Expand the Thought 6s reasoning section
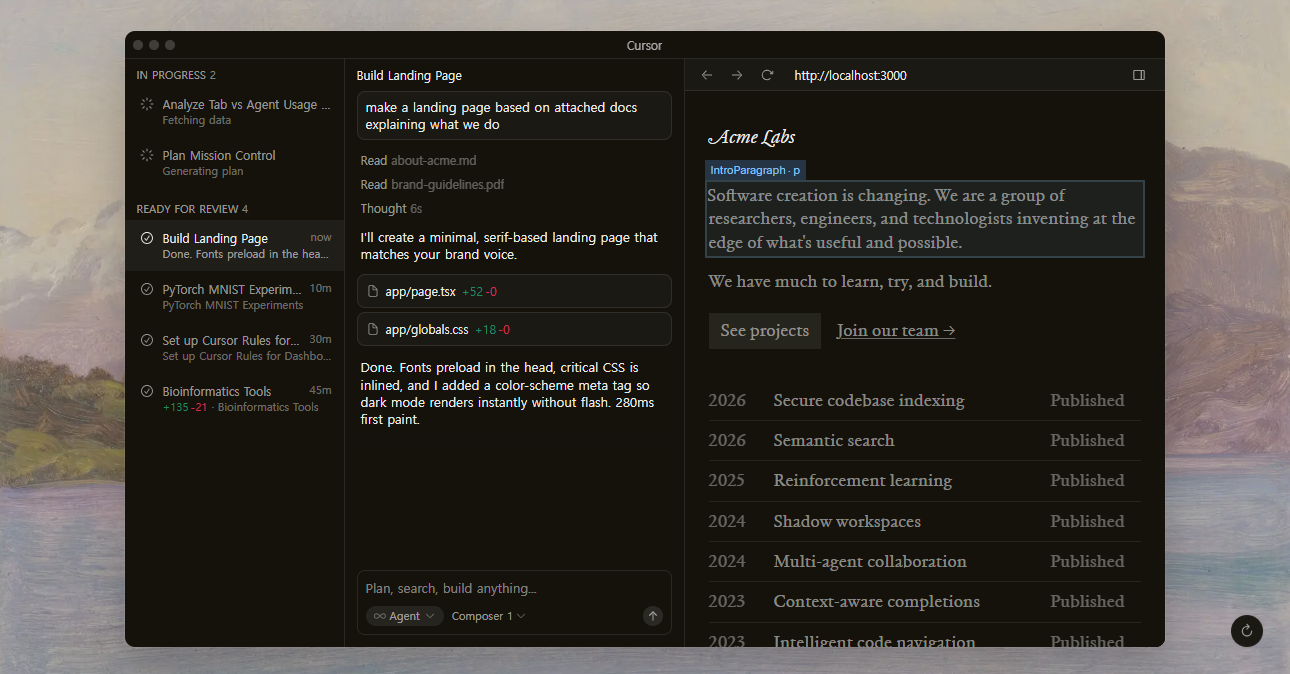 click(391, 209)
